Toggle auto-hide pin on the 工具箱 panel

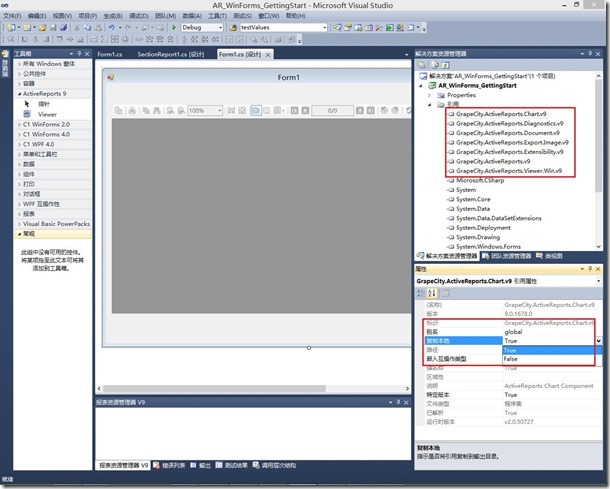point(79,54)
